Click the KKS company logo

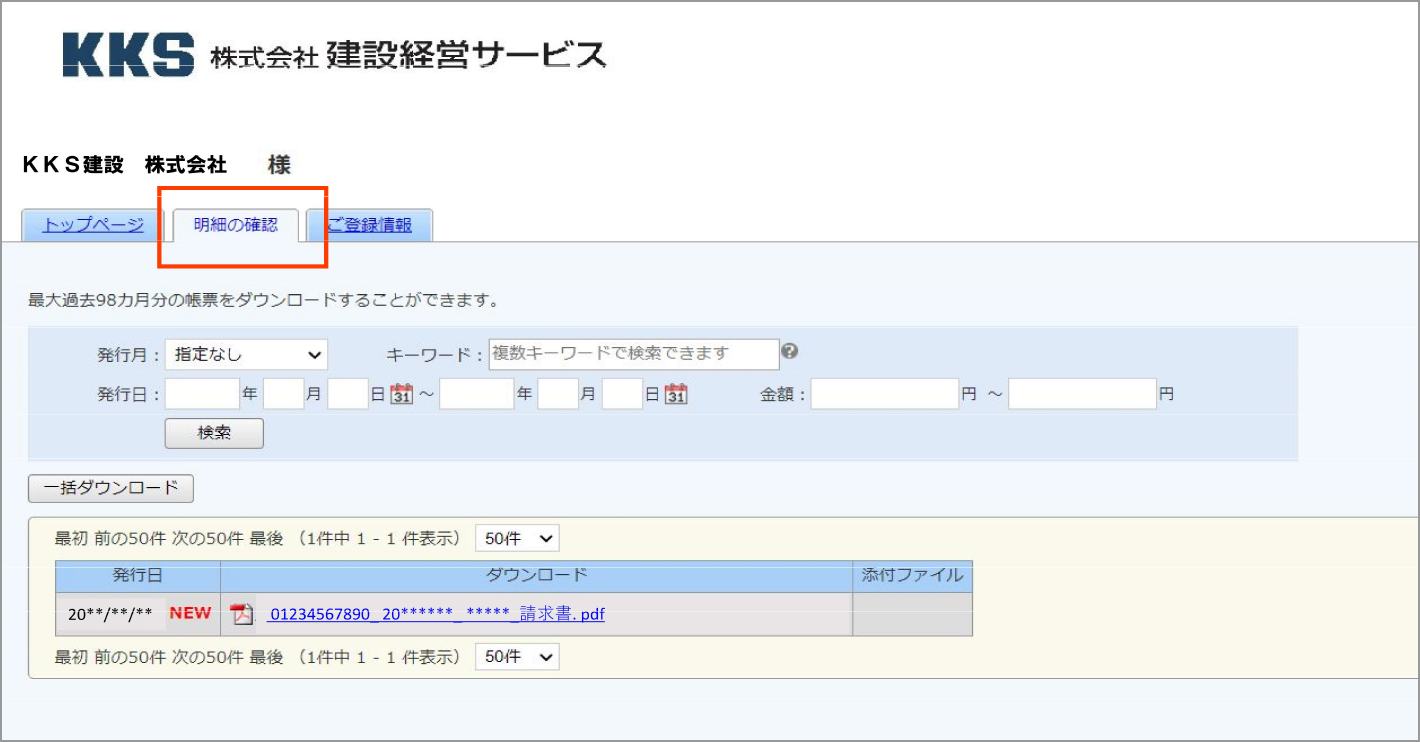pos(129,55)
